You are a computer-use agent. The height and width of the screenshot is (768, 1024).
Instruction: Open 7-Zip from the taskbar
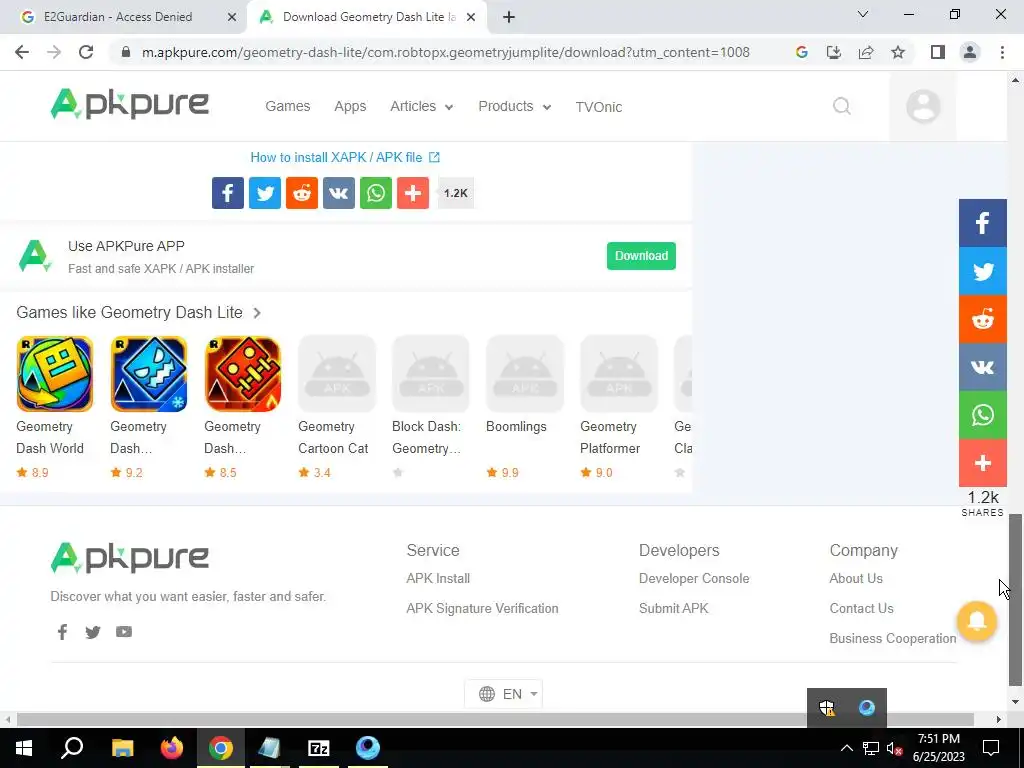[319, 747]
